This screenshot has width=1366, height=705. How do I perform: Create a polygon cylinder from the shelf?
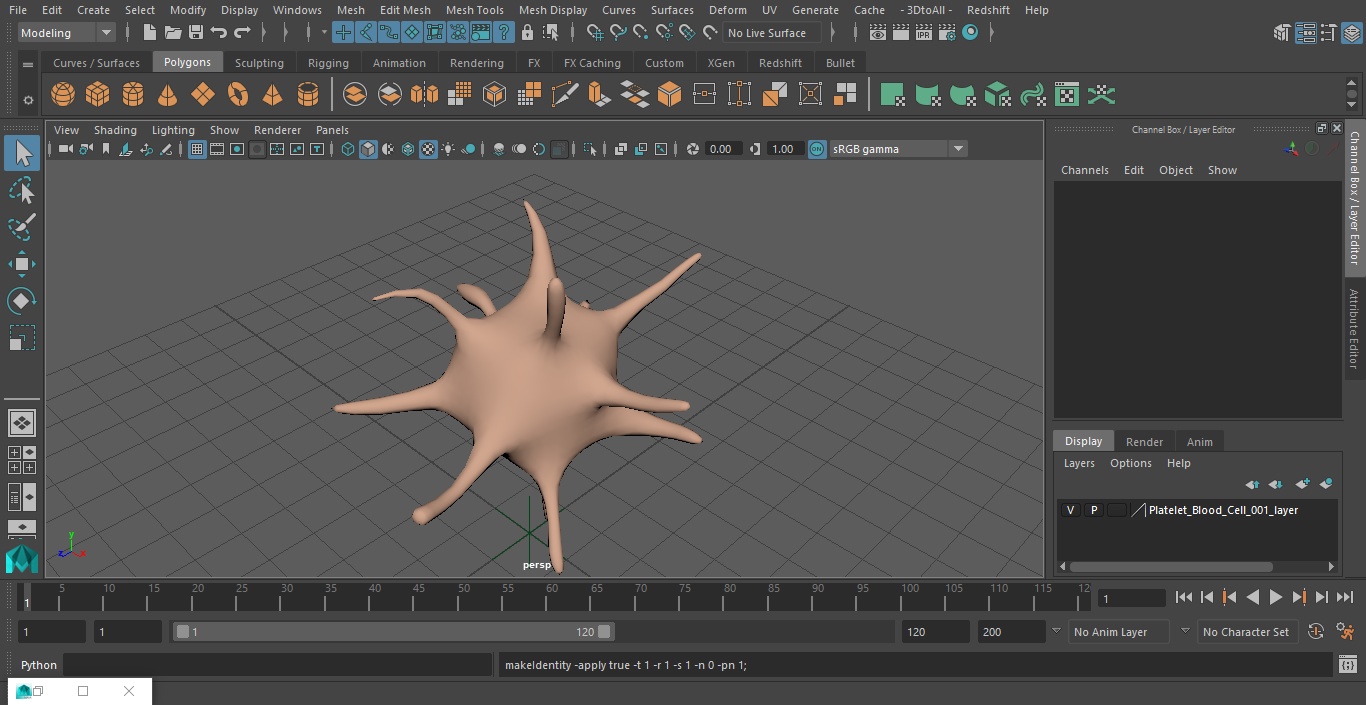pos(133,95)
